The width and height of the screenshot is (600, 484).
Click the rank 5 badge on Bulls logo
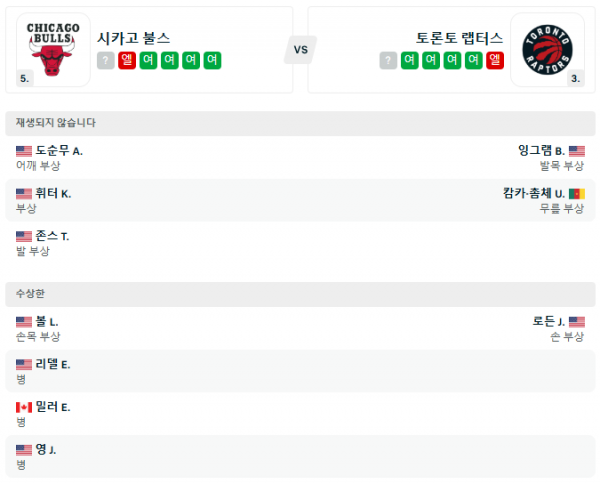pos(24,78)
